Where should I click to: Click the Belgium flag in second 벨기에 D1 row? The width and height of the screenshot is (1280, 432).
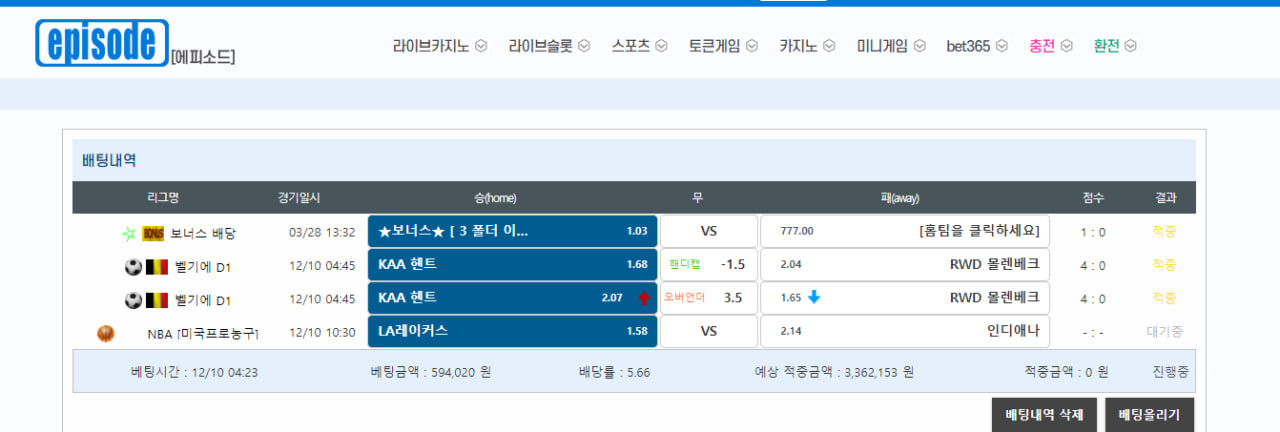pos(157,300)
